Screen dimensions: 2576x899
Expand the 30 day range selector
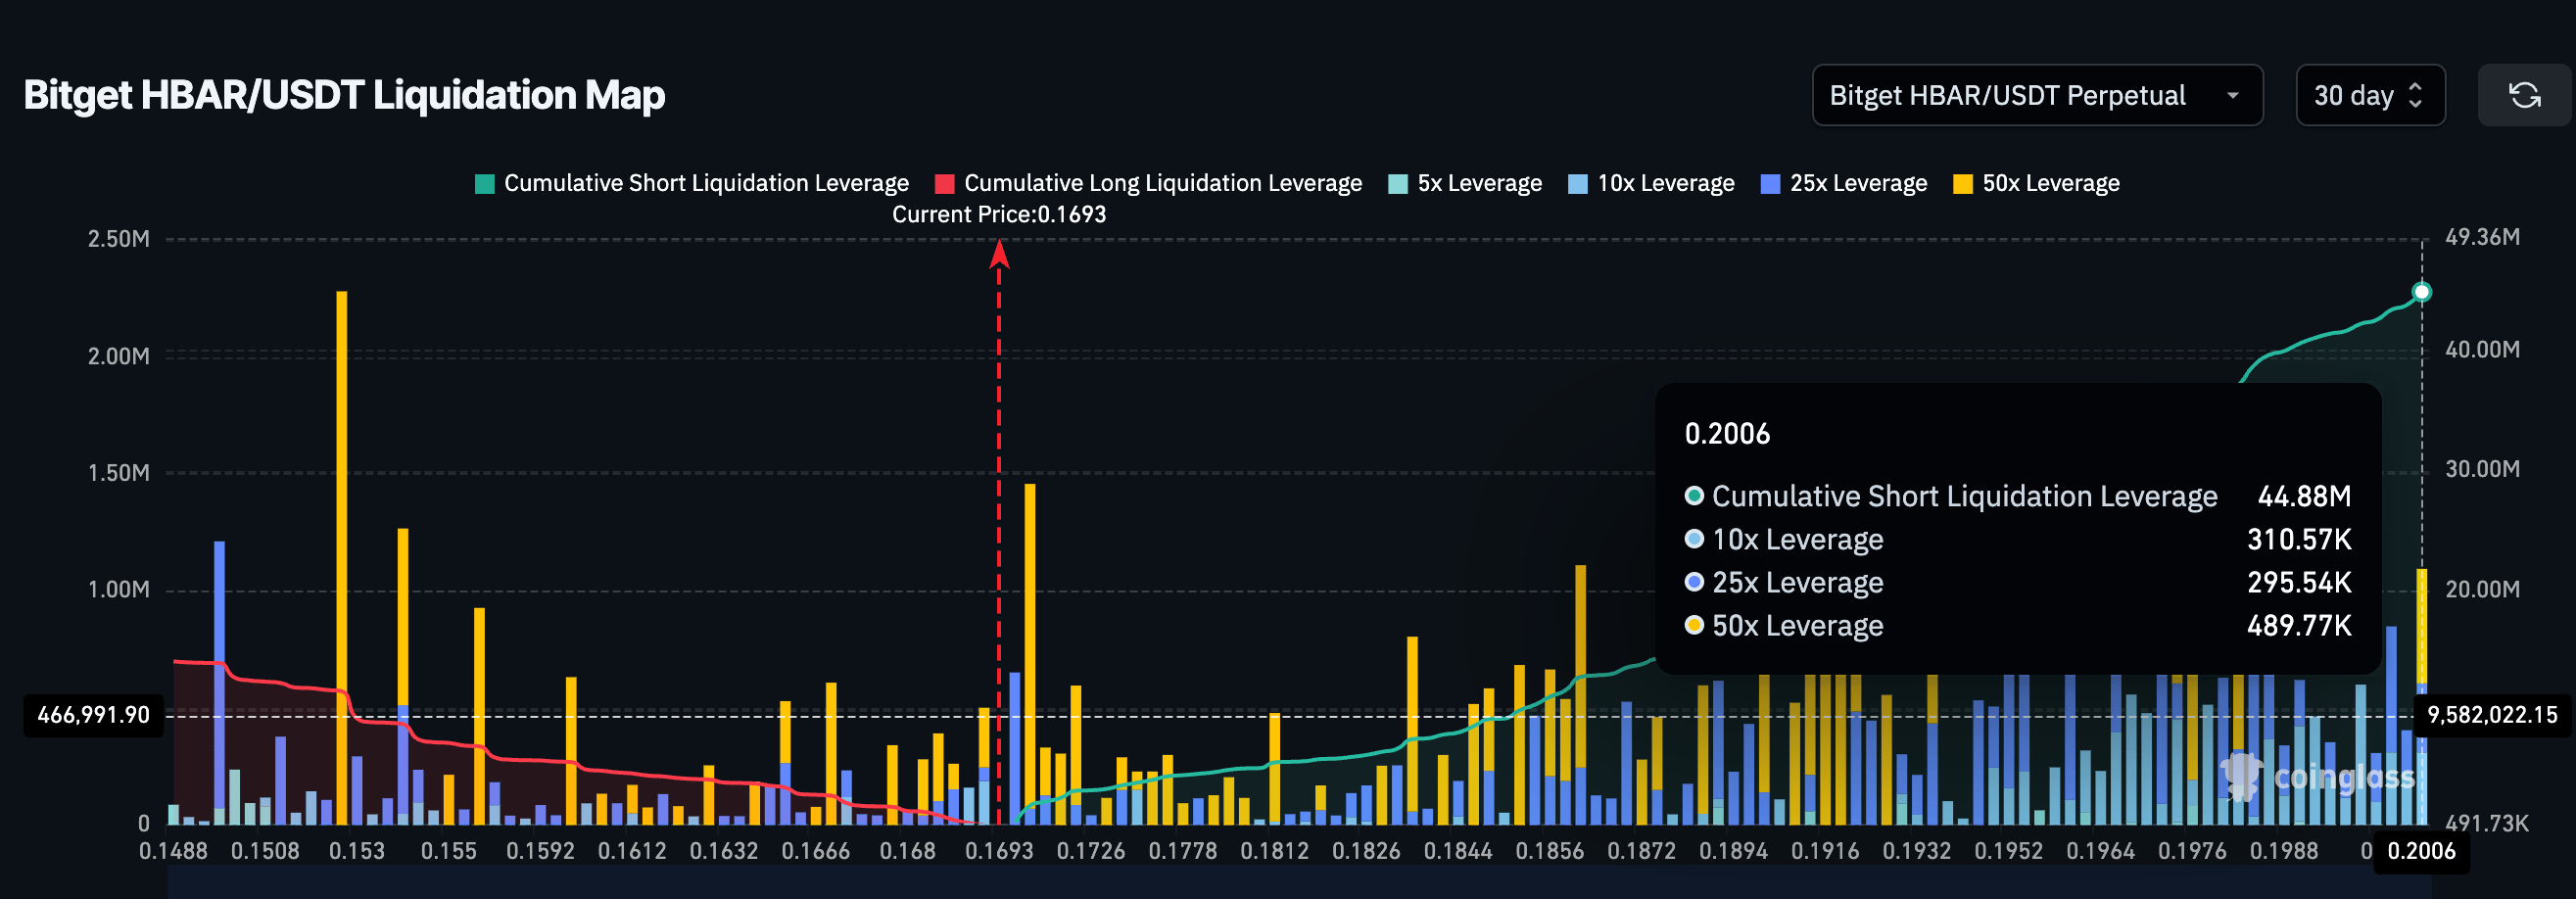coord(2369,95)
